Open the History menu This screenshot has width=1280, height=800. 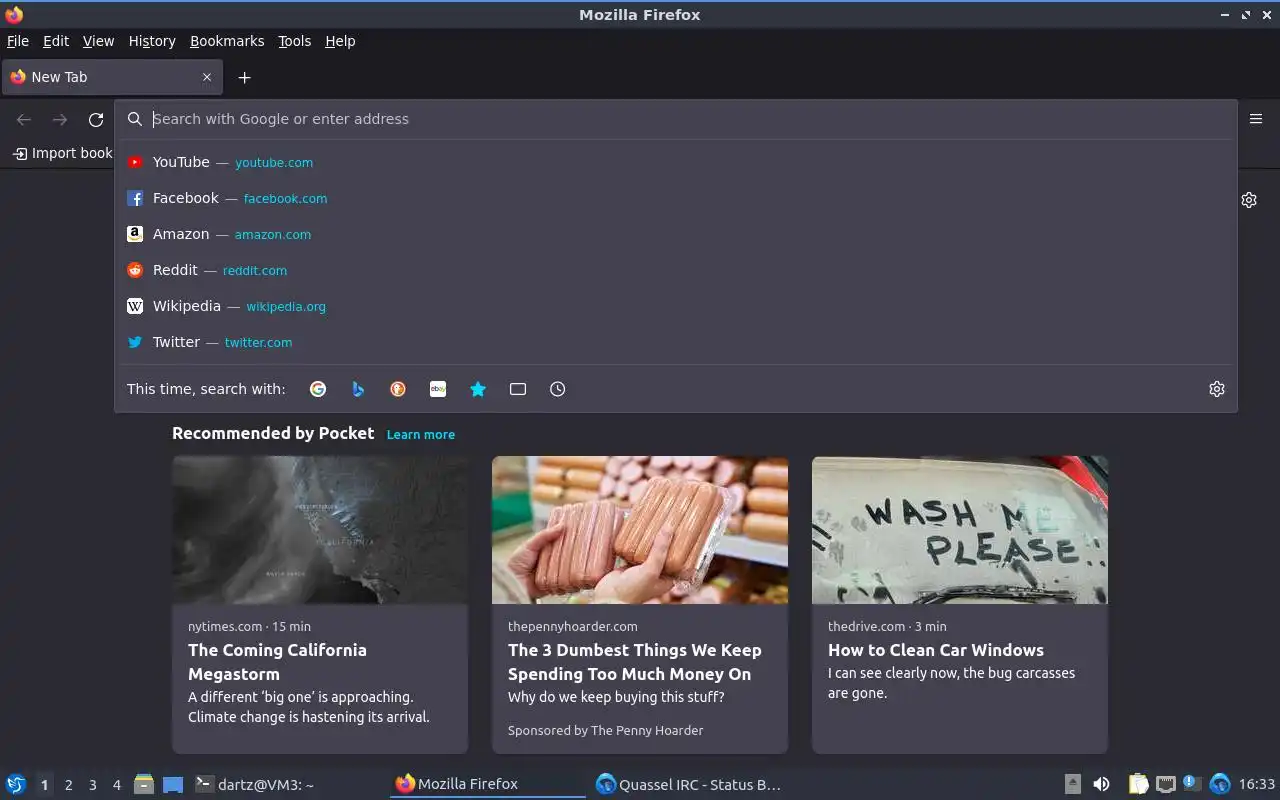[152, 41]
